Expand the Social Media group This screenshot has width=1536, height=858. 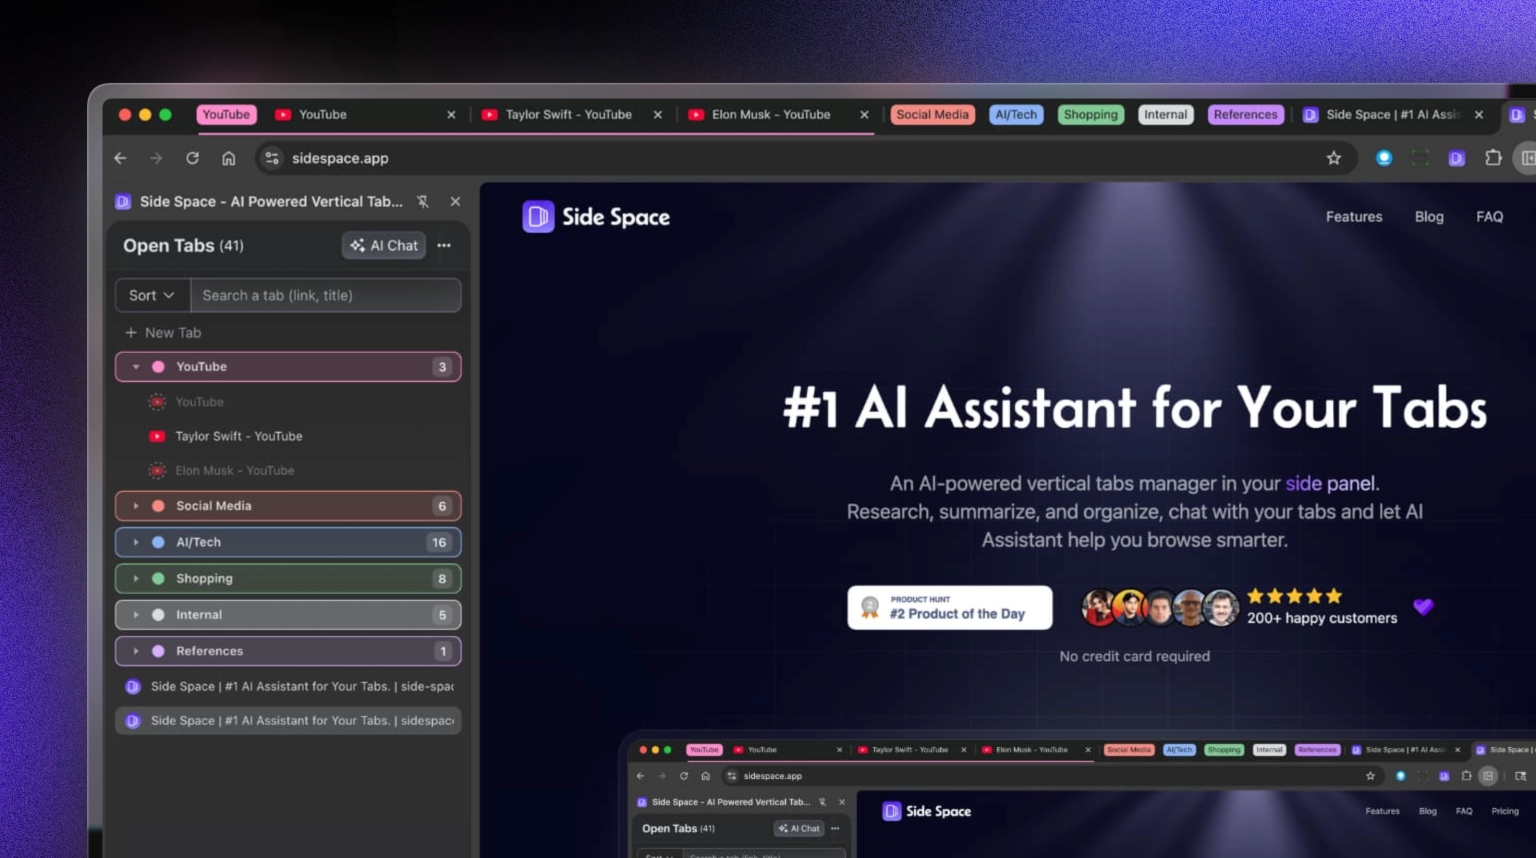pyautogui.click(x=136, y=506)
